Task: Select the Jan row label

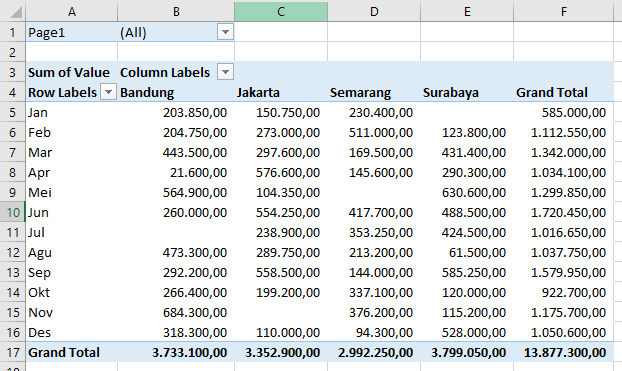Action: pos(38,112)
